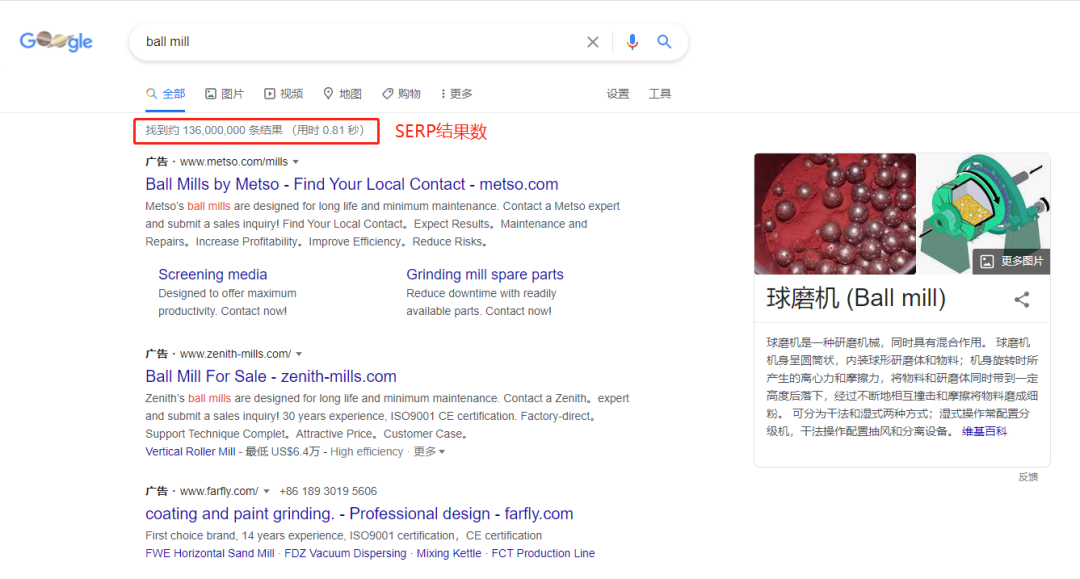This screenshot has width=1080, height=579.
Task: Open 更多图片 on the mill image
Action: coord(1012,262)
